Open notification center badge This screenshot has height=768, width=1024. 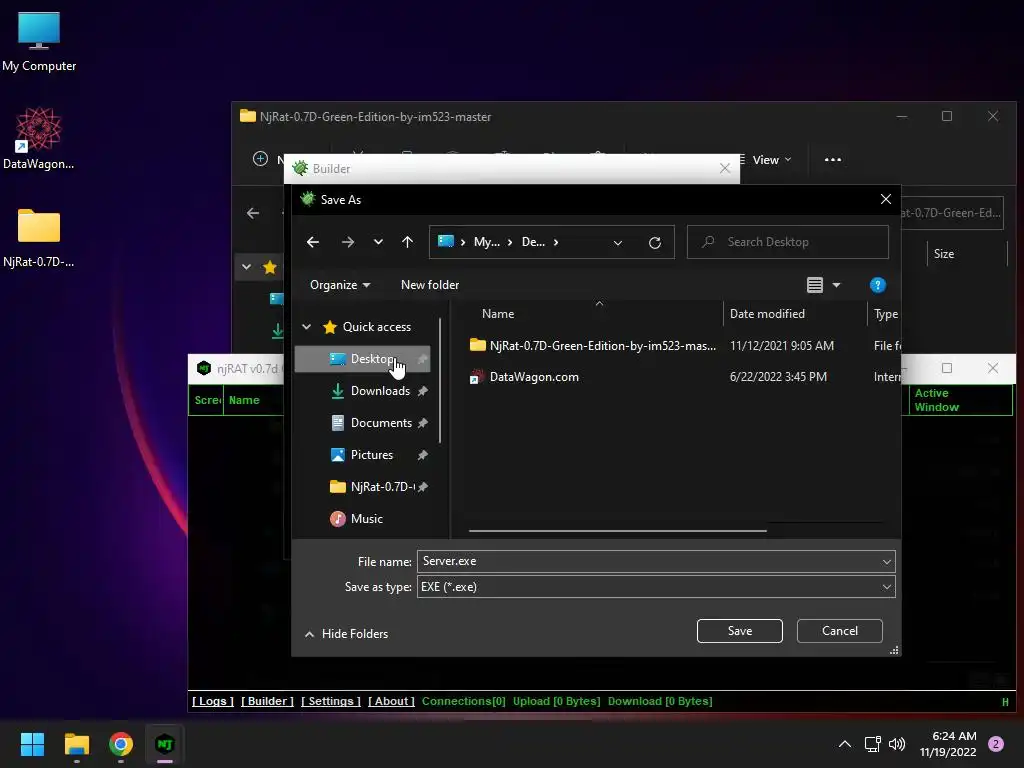click(x=996, y=744)
